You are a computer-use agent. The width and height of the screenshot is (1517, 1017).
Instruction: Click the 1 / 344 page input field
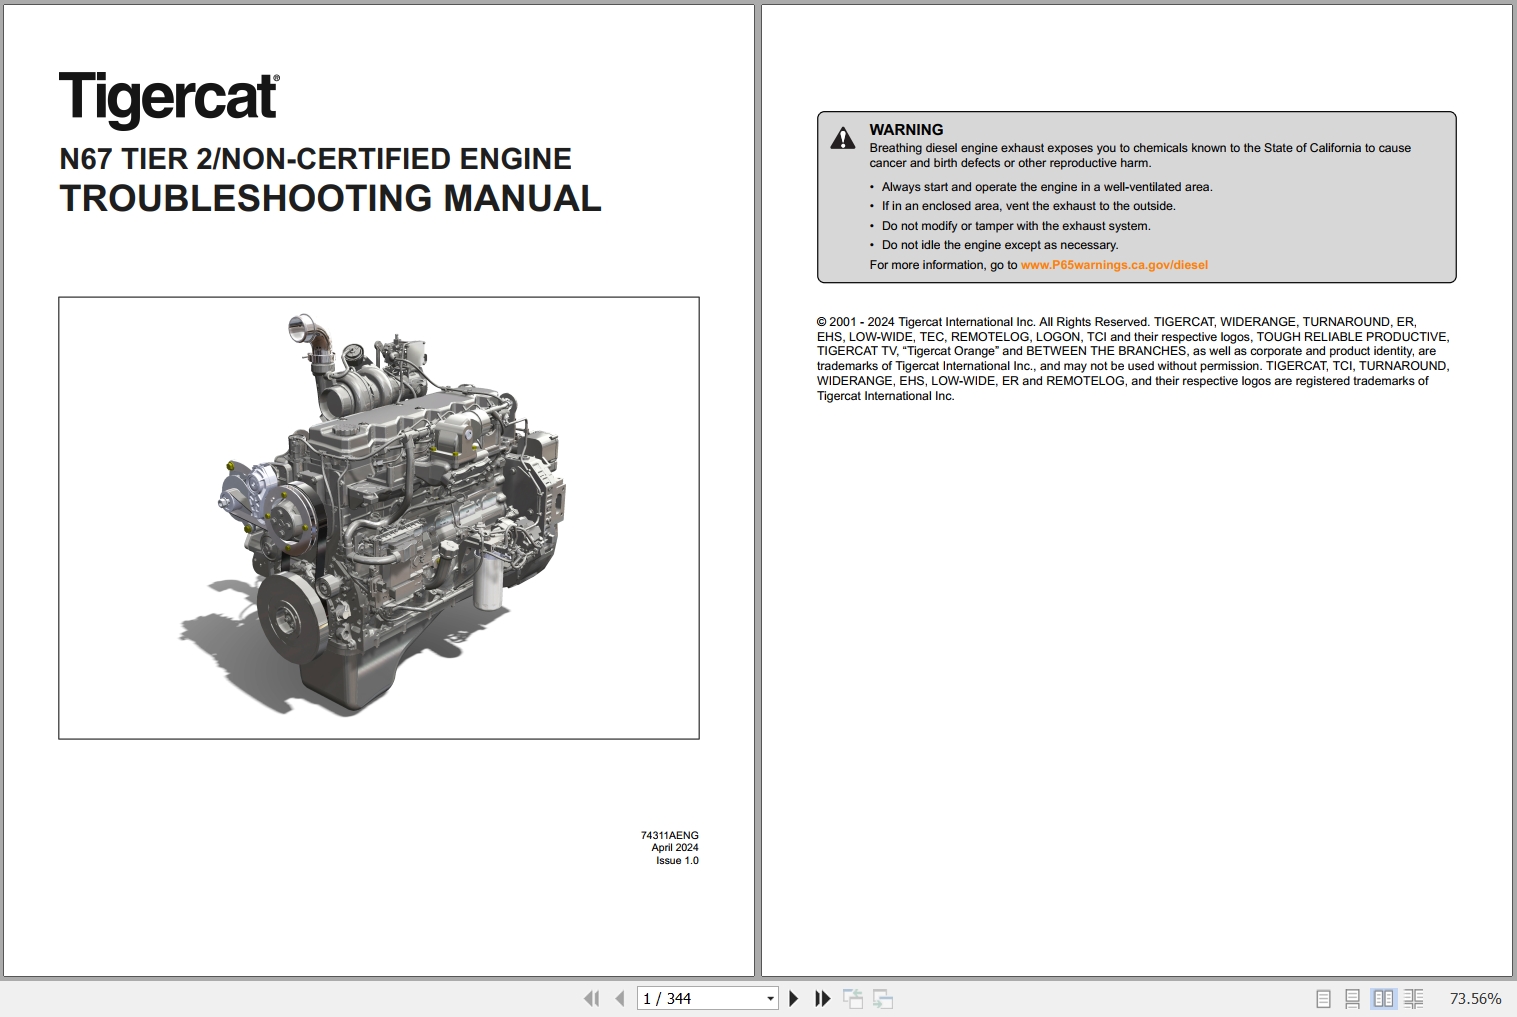pos(700,998)
